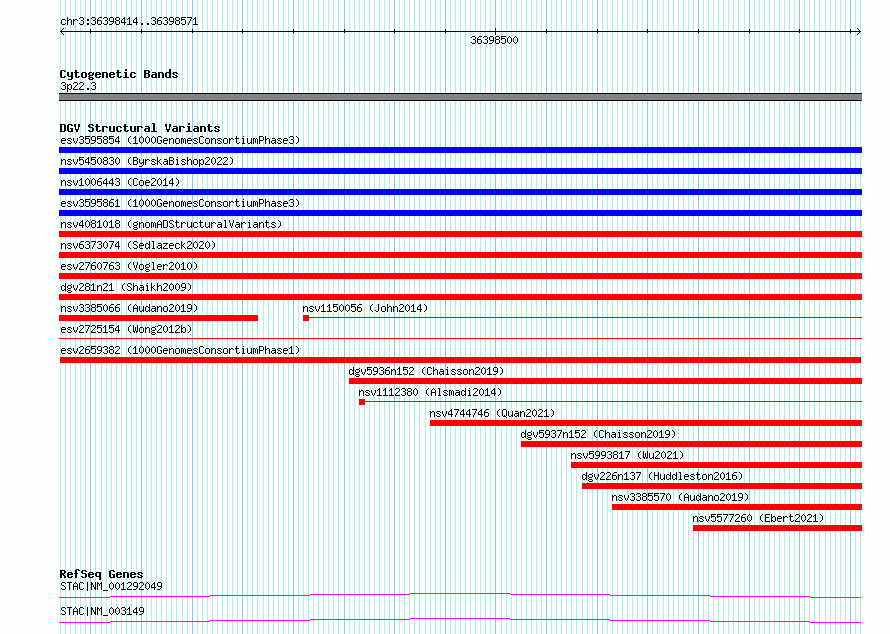890x634 pixels.
Task: Click the 3p22.3 cytogenetic band label
Action: (x=78, y=86)
